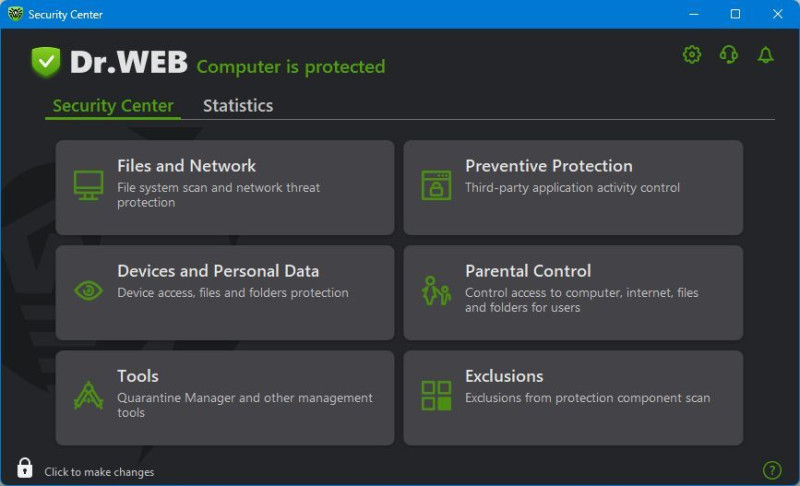Click the eye icon for Devices and Personal Data
Screen dimensions: 800x486
[x=88, y=291]
